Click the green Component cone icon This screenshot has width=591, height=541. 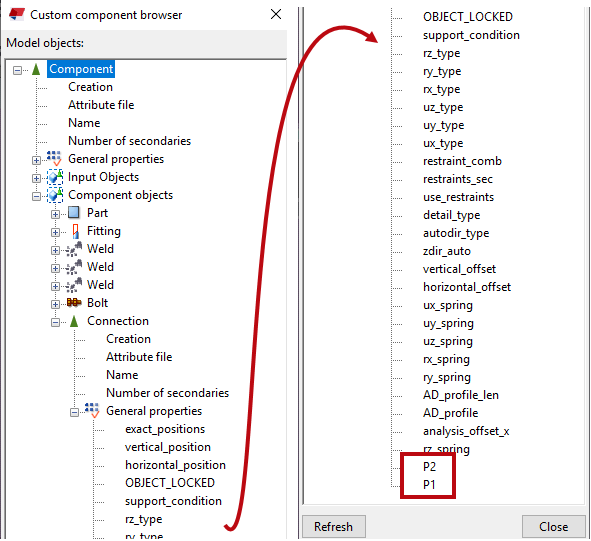36,69
